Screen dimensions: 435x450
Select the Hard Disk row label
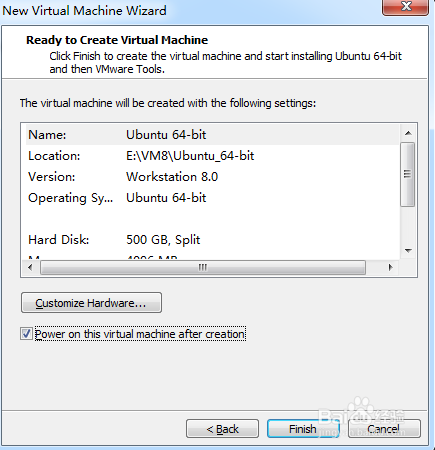coord(59,240)
